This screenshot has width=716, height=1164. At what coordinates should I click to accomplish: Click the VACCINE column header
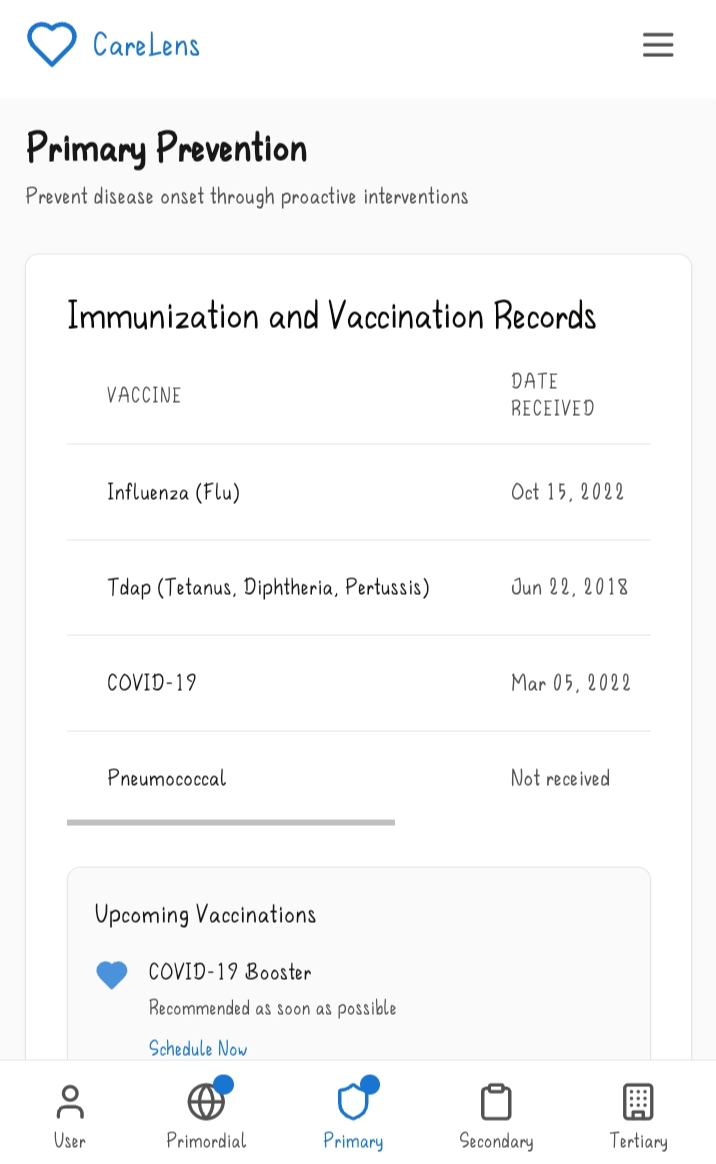[144, 395]
